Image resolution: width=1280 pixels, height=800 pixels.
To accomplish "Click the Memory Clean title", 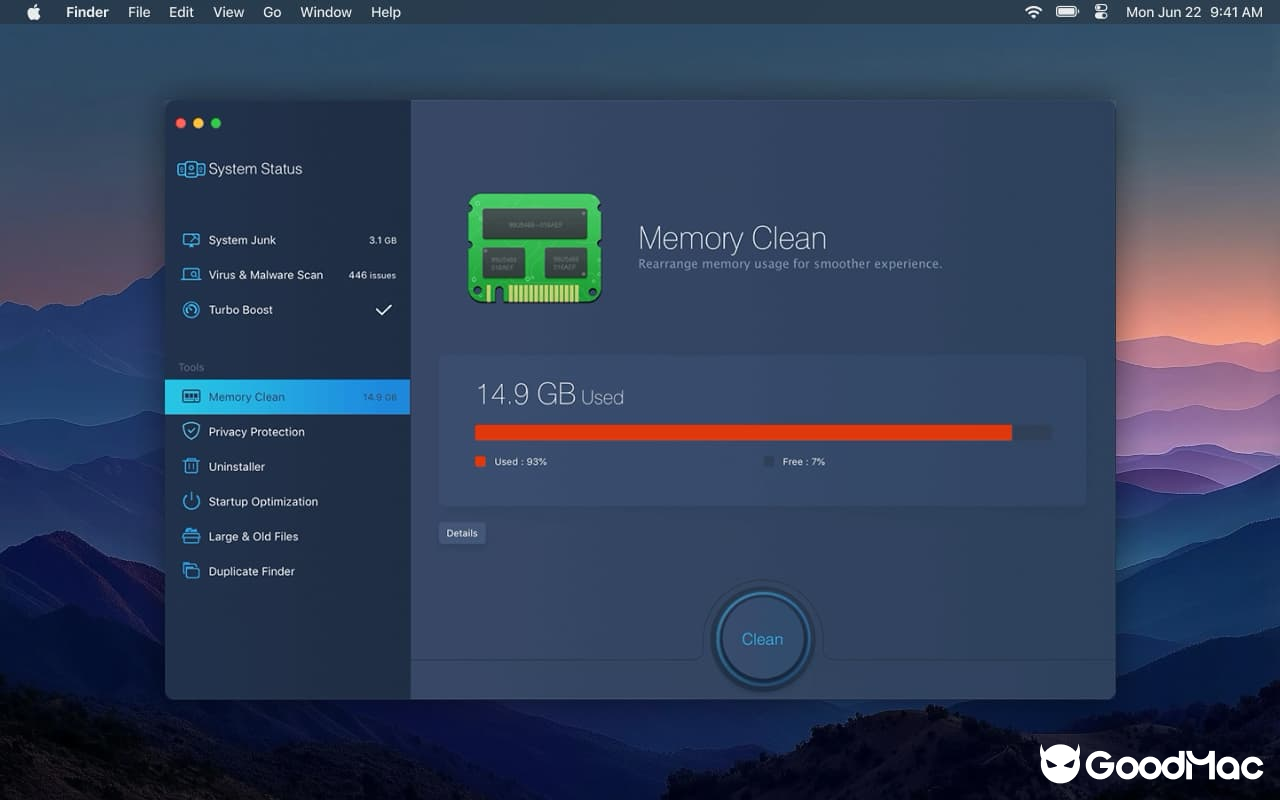I will coord(732,239).
